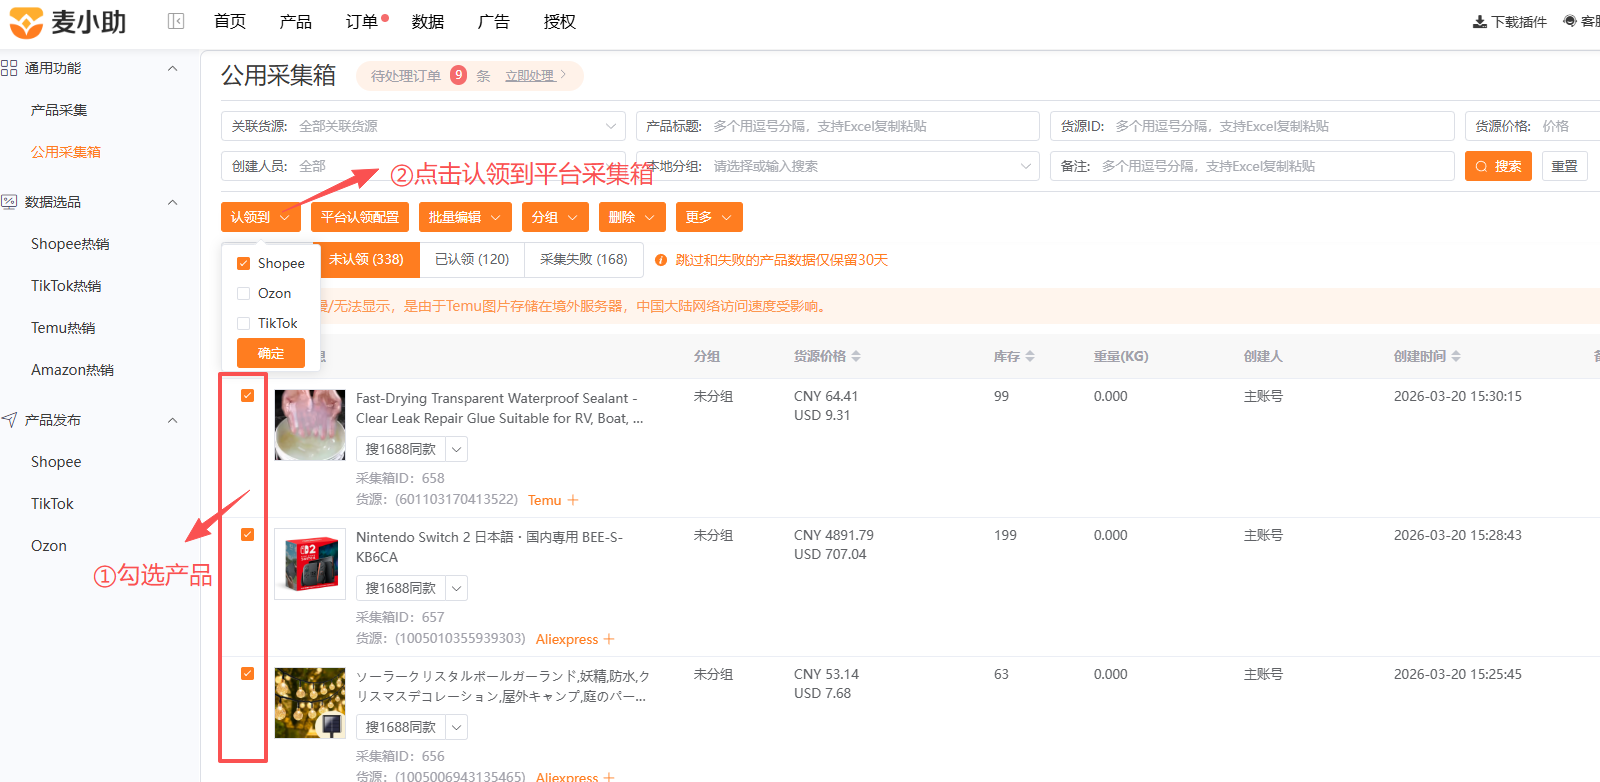The height and width of the screenshot is (782, 1600).
Task: Open the 订单 top menu
Action: coord(362,22)
